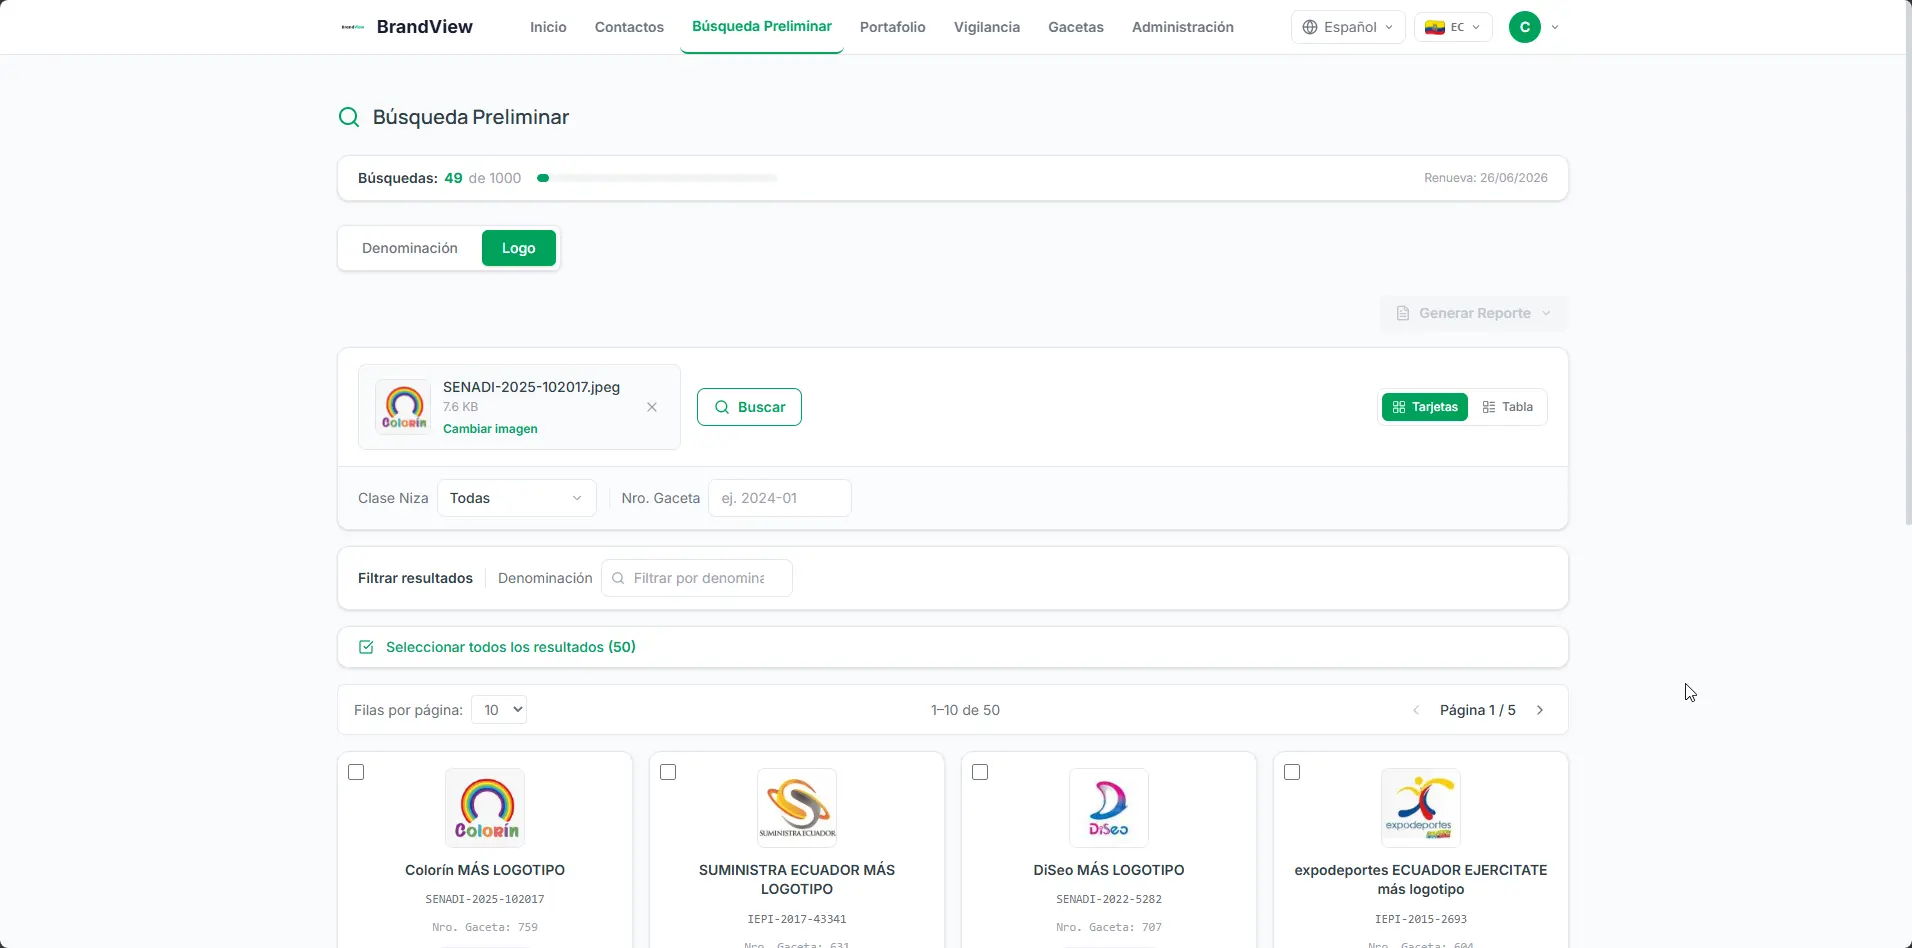Open the Contactos tab
The width and height of the screenshot is (1912, 948).
click(x=629, y=27)
